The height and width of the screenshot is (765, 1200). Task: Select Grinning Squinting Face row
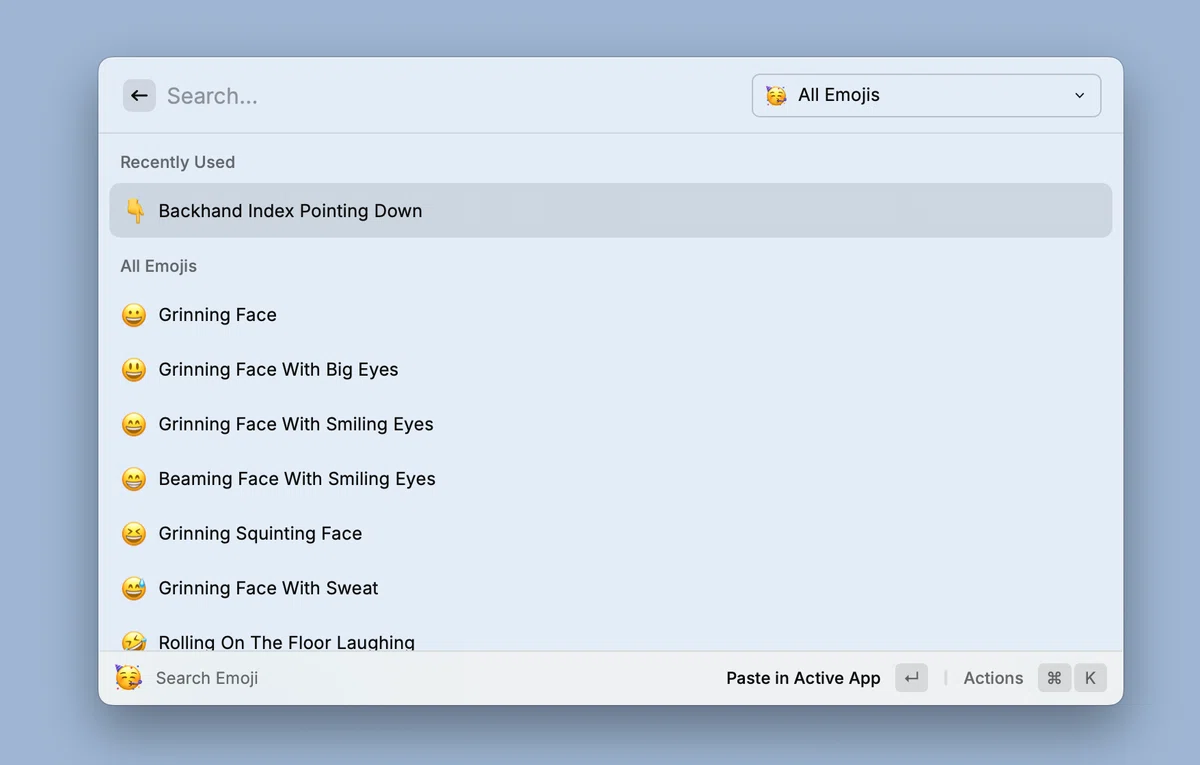tap(610, 534)
